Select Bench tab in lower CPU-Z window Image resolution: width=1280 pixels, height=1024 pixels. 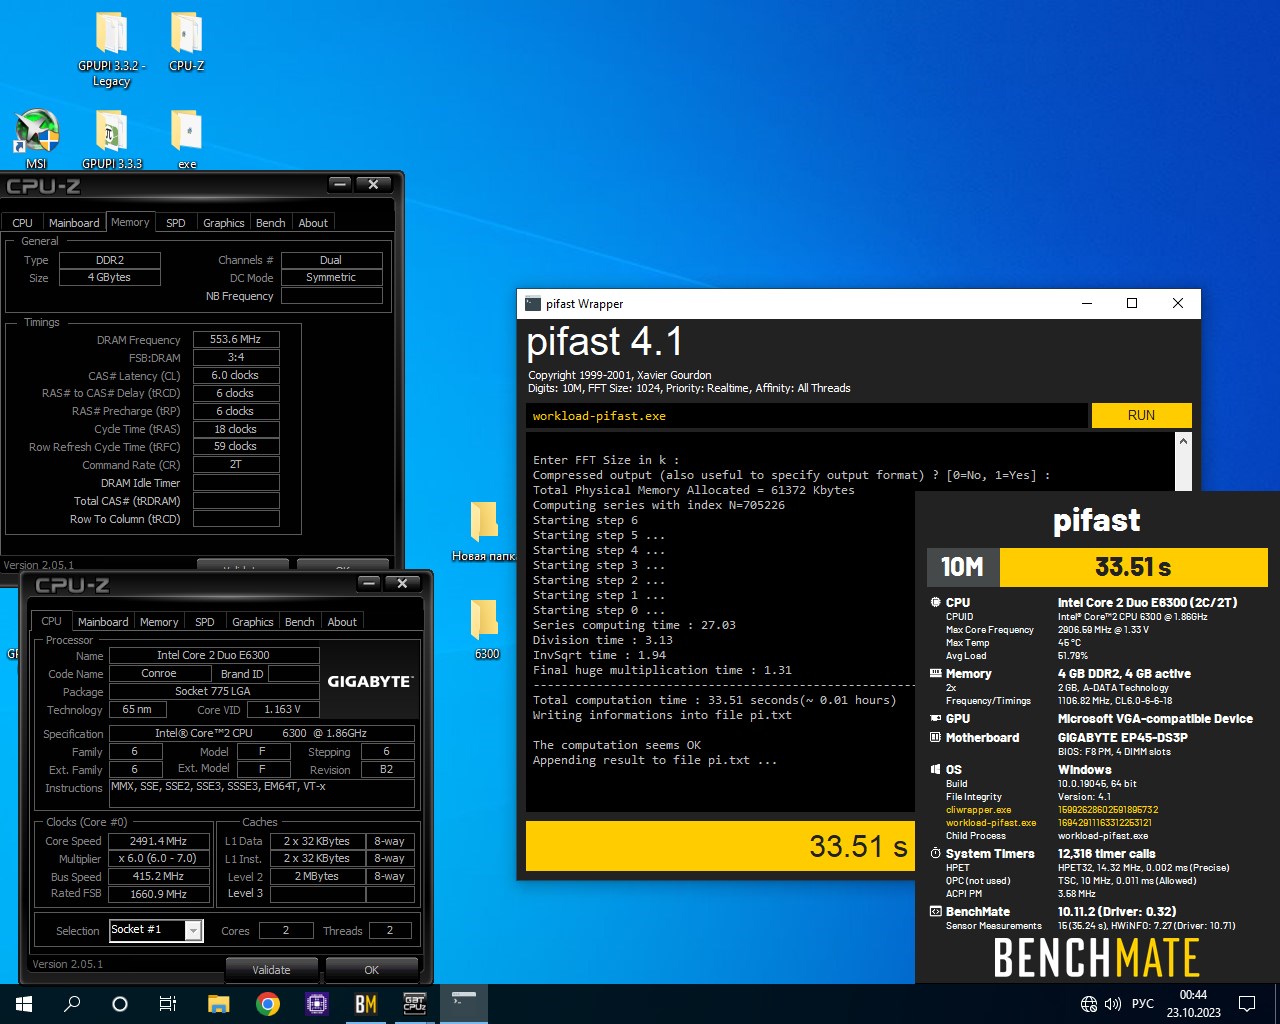[299, 622]
